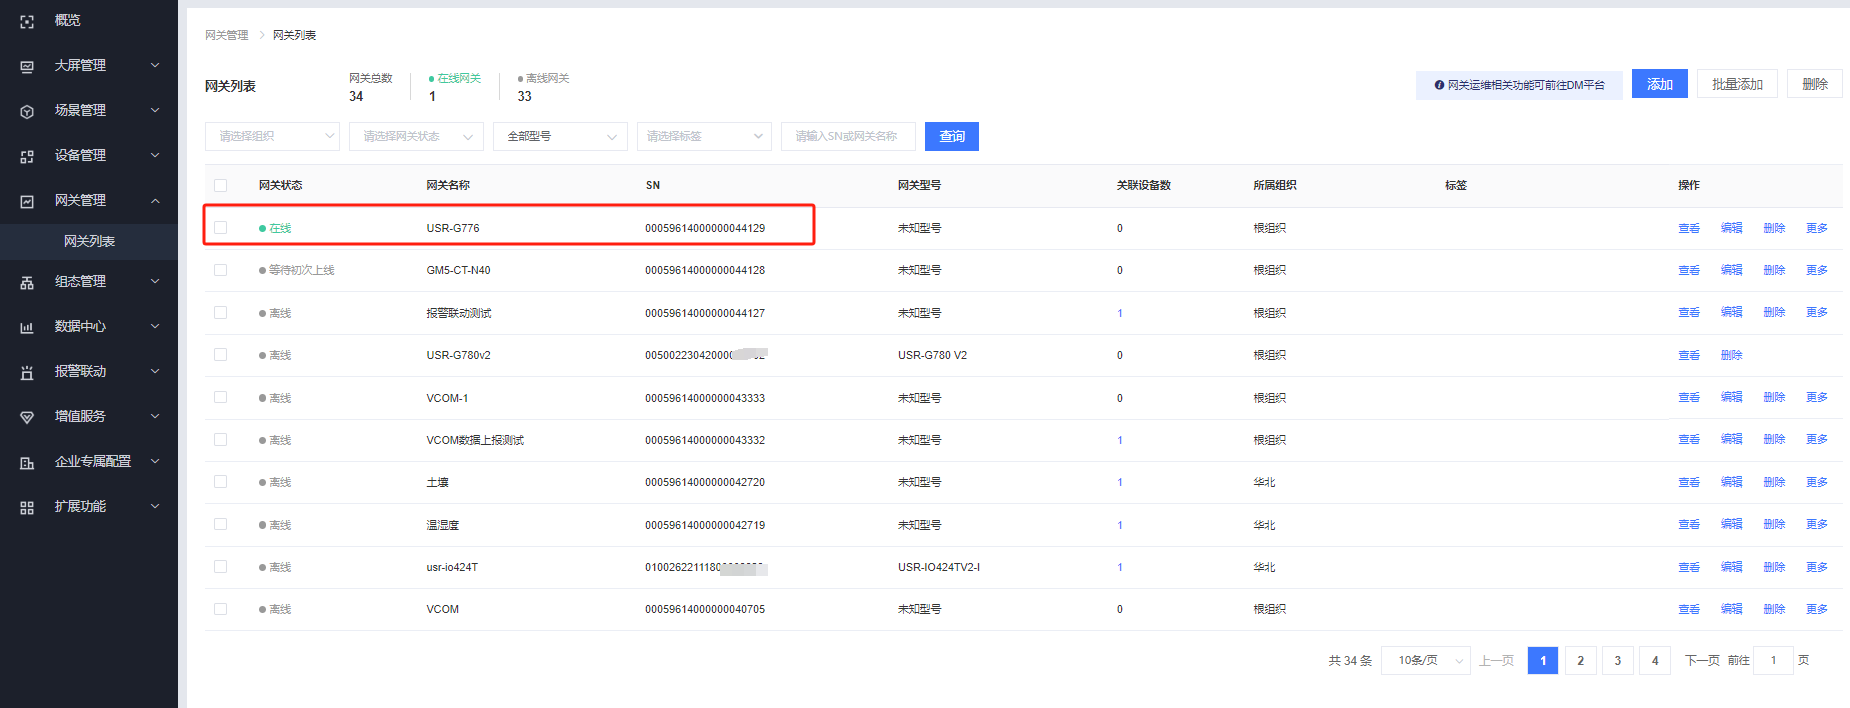Image resolution: width=1850 pixels, height=708 pixels.
Task: Click the 设备管理 sidebar icon
Action: pos(27,156)
